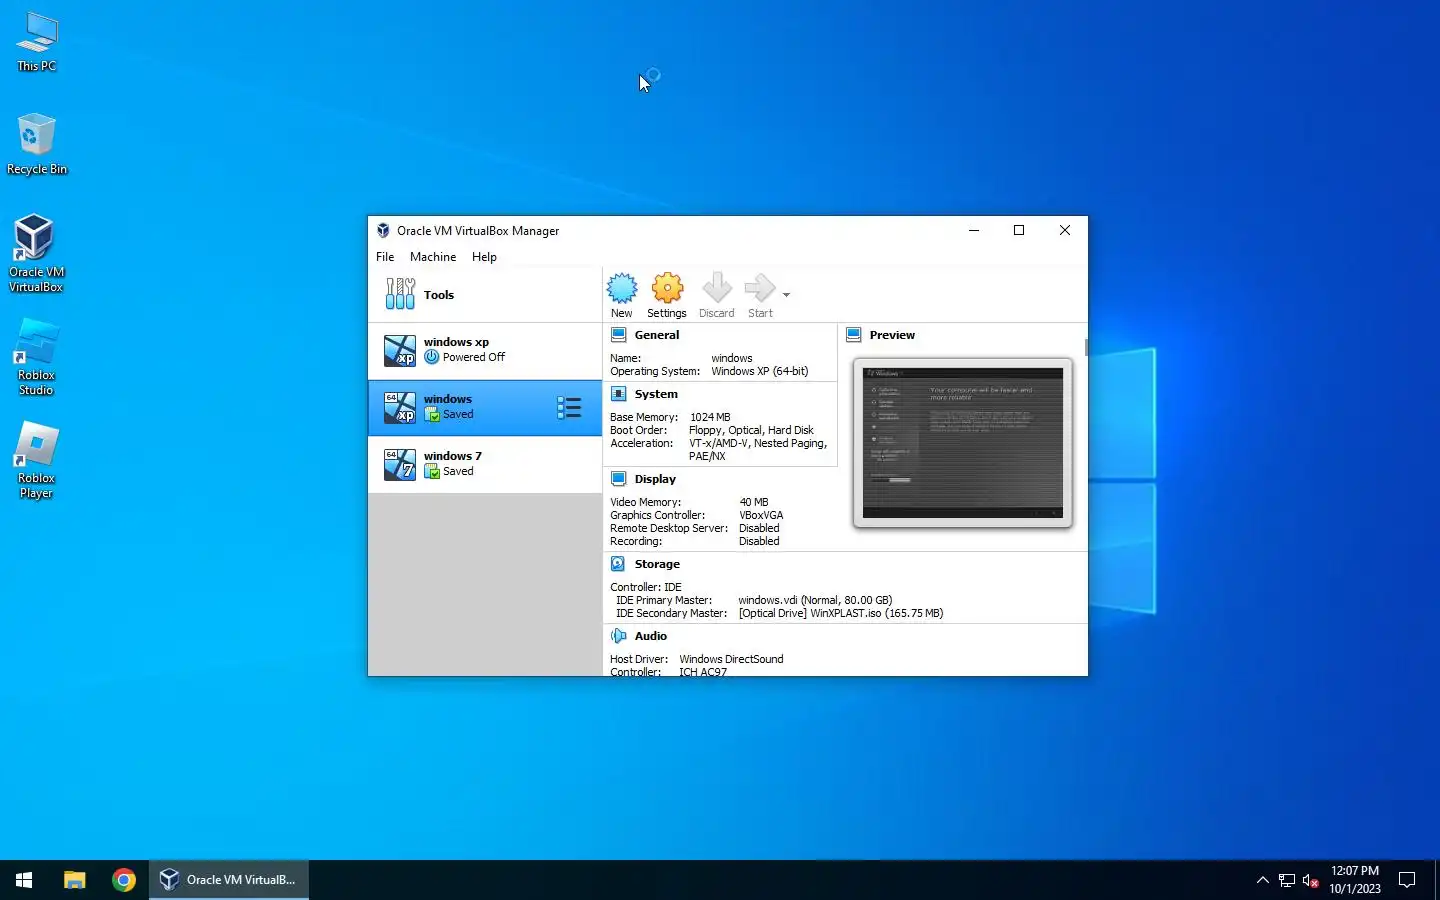Click the General section header
The width and height of the screenshot is (1440, 900).
click(656, 335)
